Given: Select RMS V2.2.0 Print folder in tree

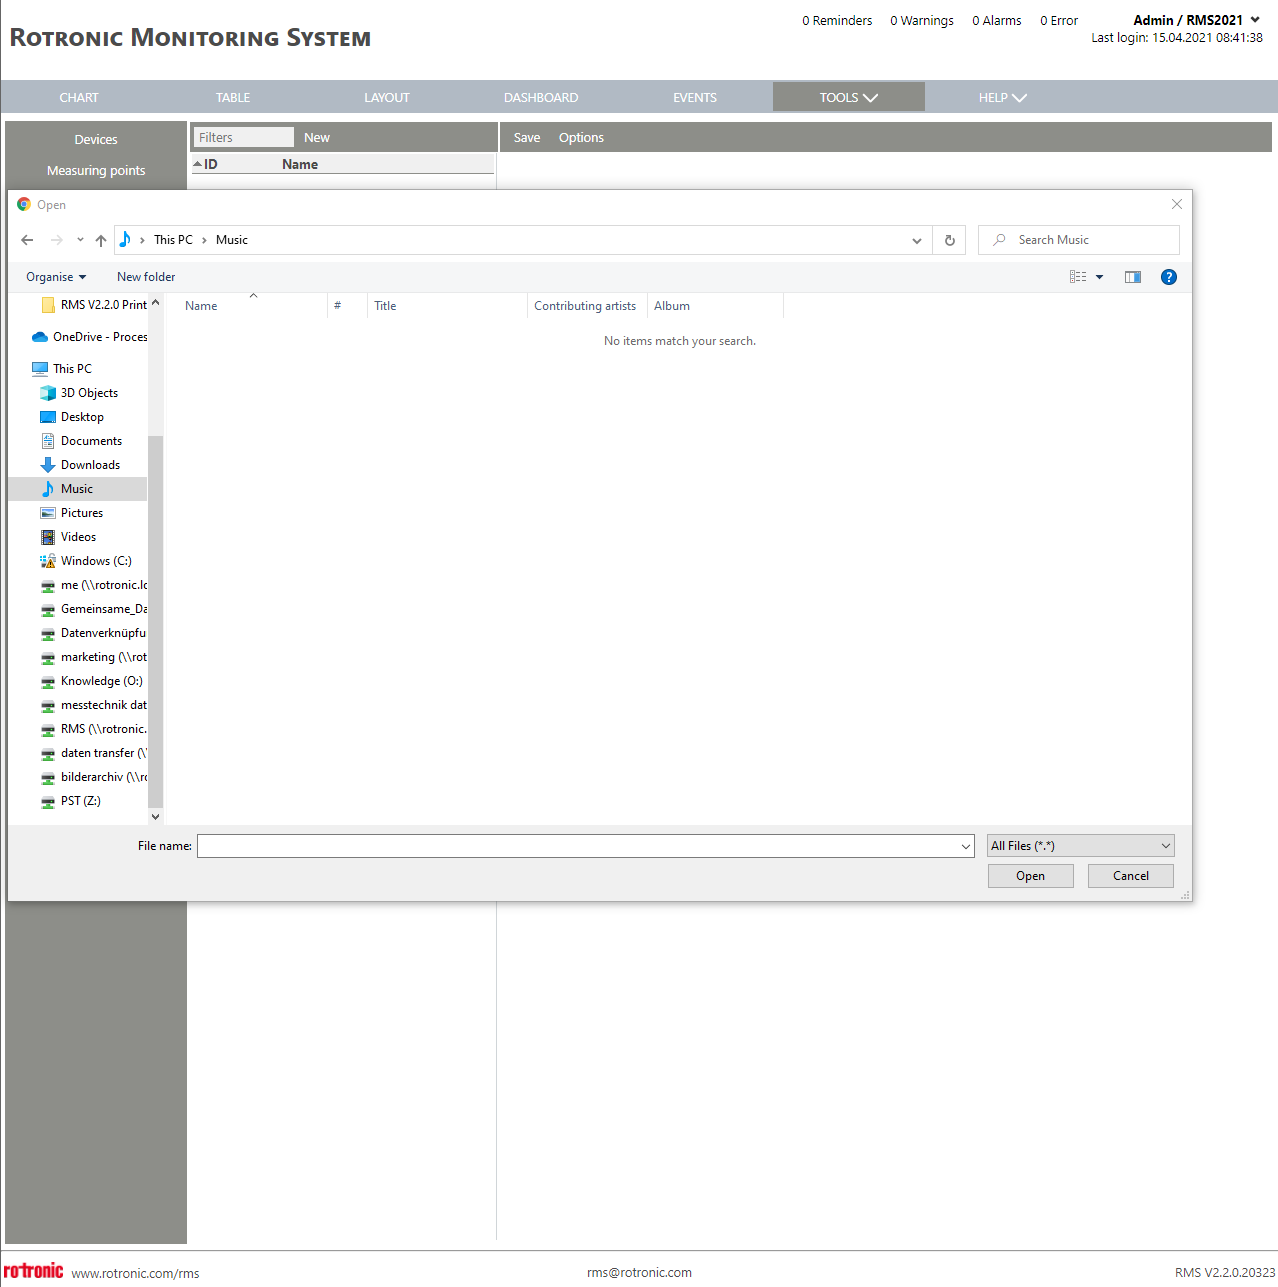Looking at the screenshot, I should pyautogui.click(x=94, y=305).
